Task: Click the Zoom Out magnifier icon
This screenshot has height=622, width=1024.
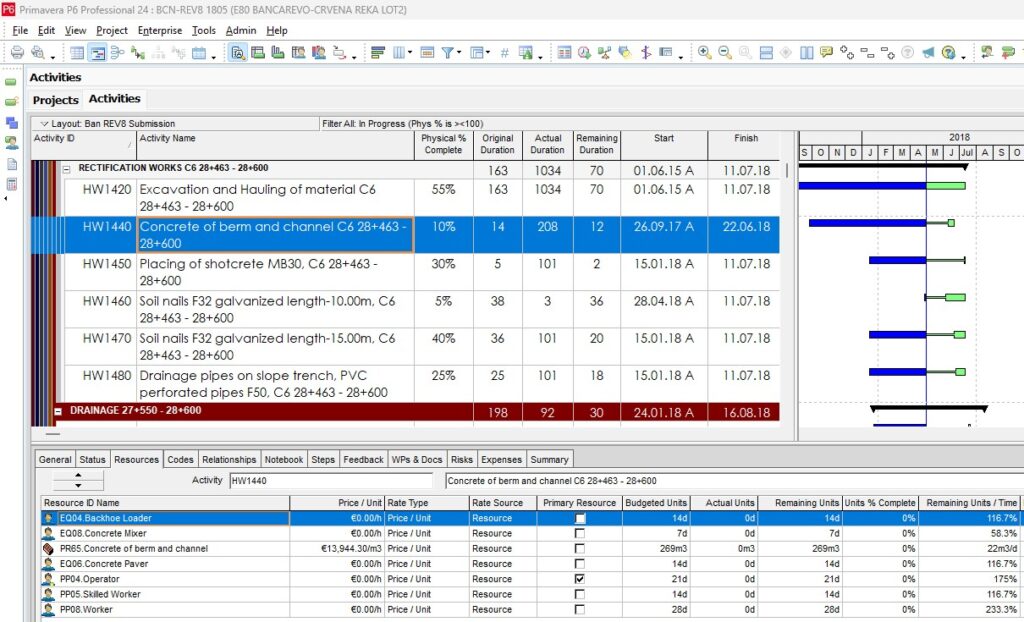Action: pyautogui.click(x=724, y=53)
